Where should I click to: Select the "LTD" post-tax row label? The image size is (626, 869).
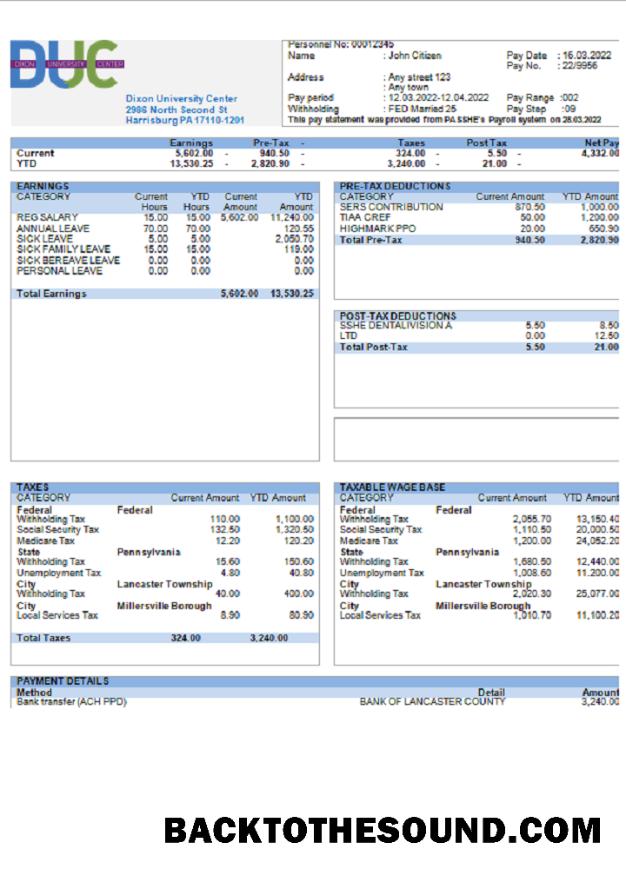pyautogui.click(x=348, y=336)
